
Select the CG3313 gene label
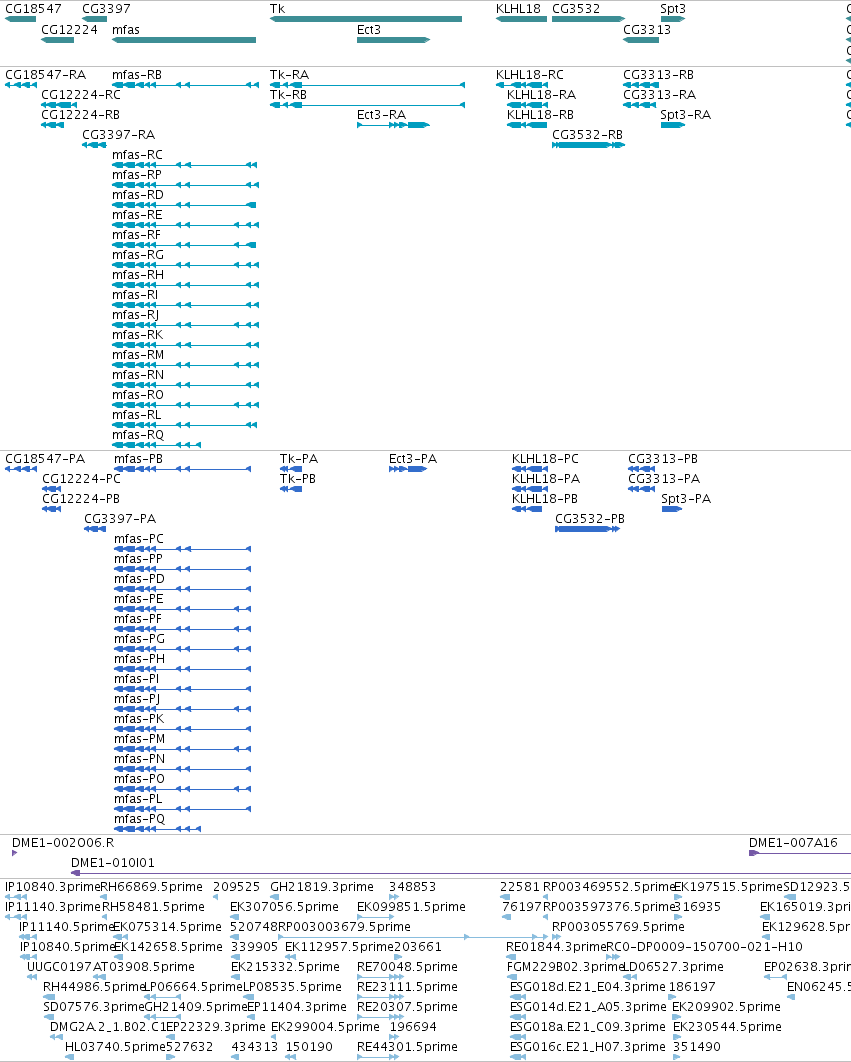click(647, 30)
